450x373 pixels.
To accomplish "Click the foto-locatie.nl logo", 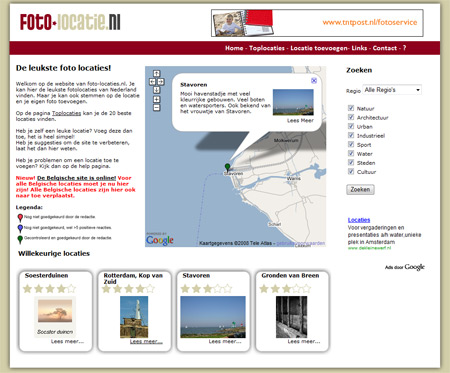I will pos(70,22).
